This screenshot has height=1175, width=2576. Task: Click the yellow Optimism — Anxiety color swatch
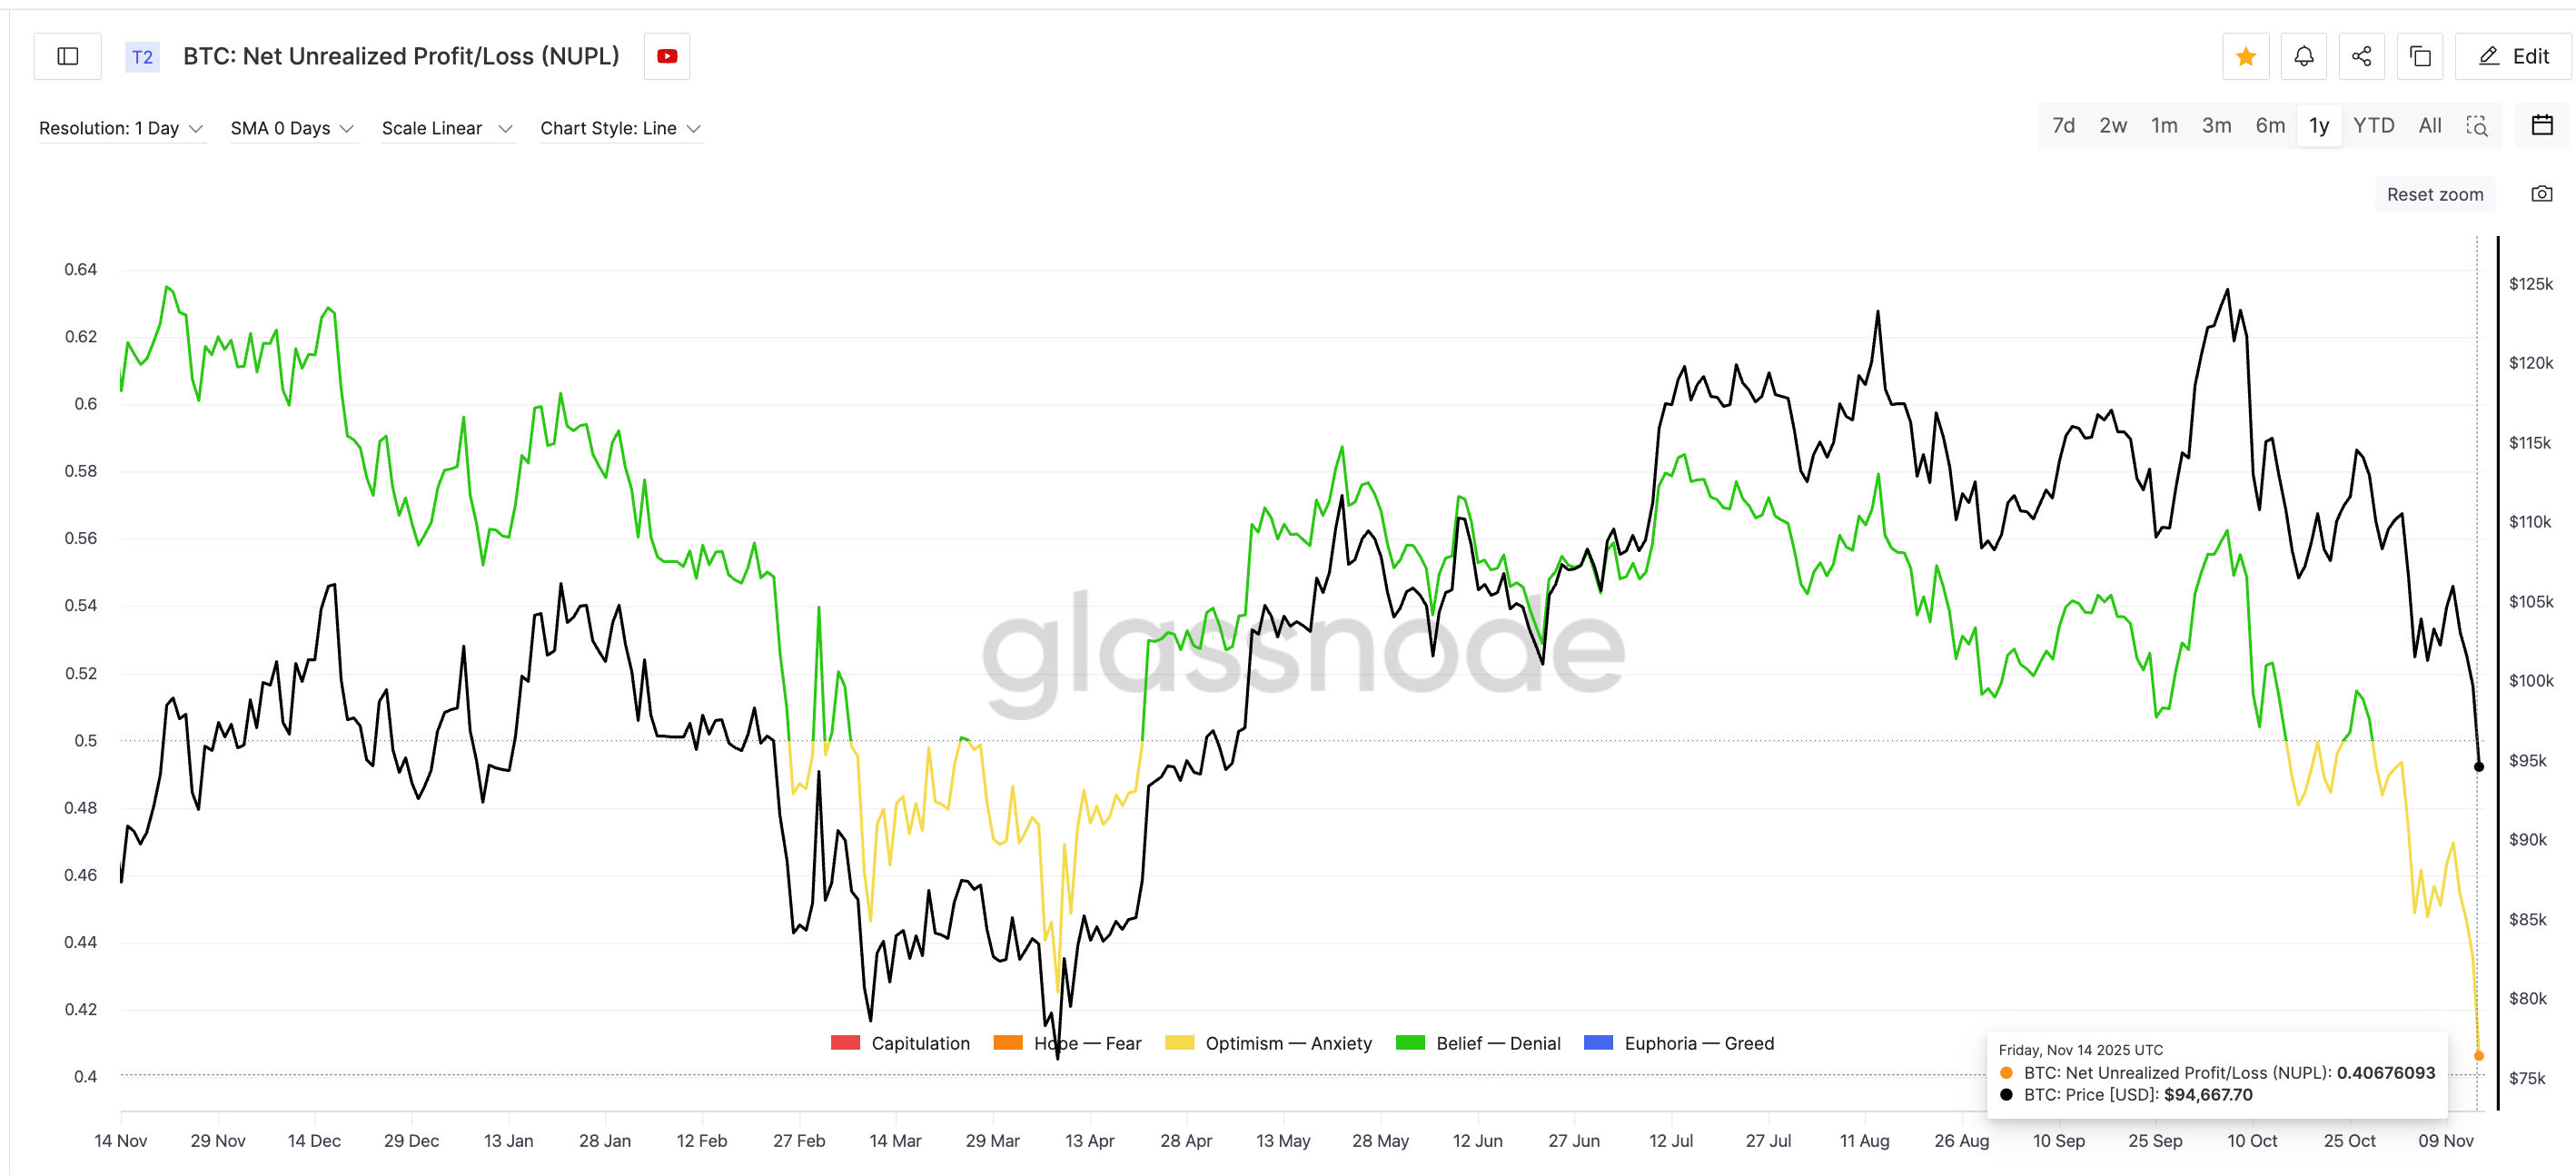click(x=1178, y=1043)
